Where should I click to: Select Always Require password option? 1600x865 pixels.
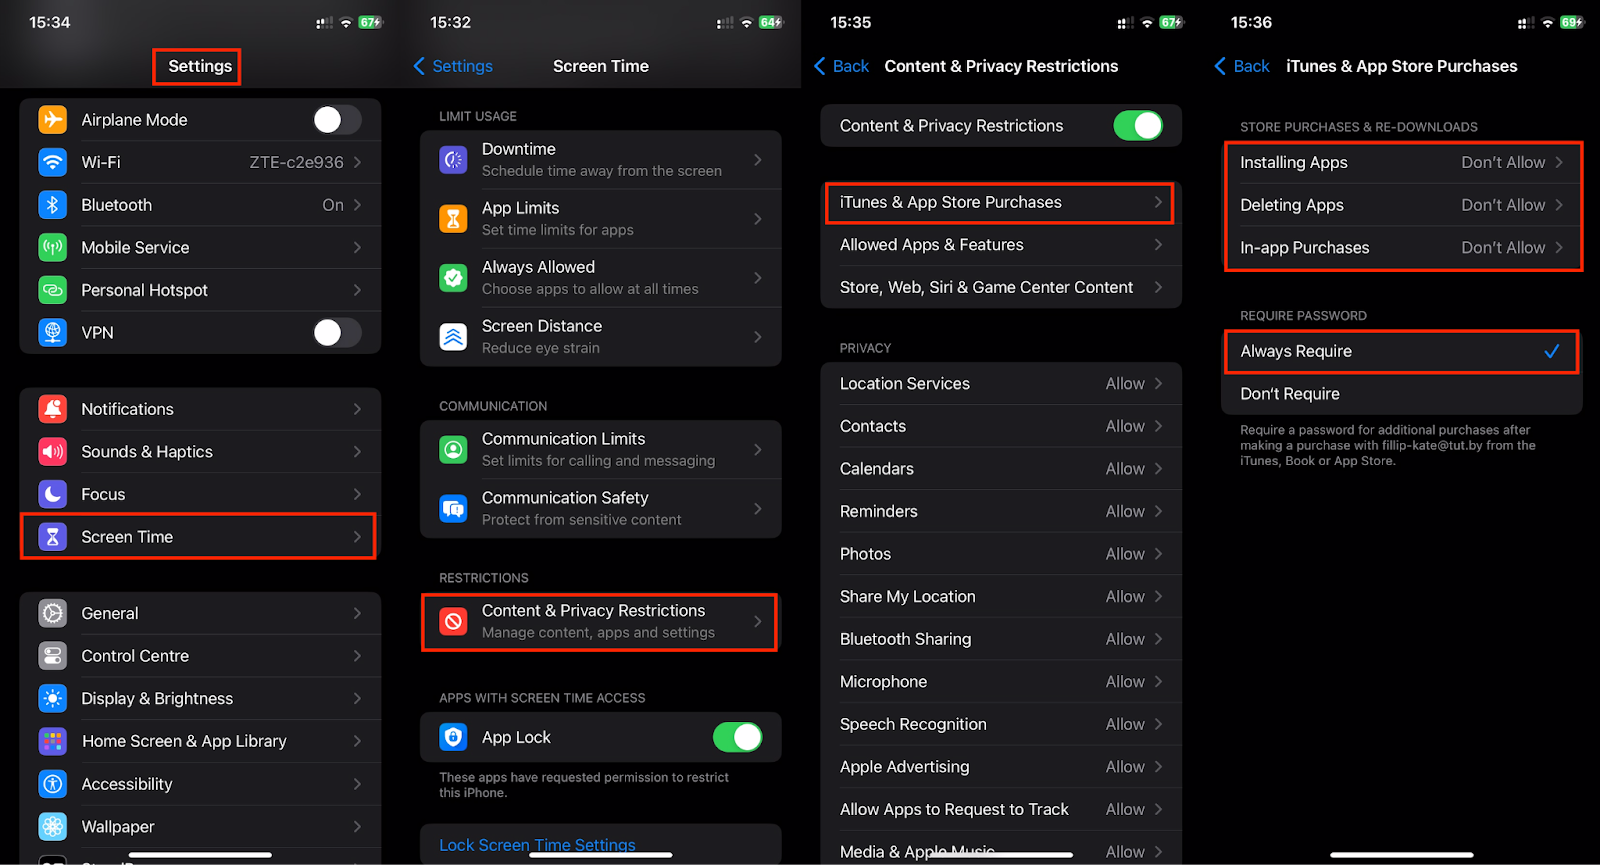pos(1402,351)
